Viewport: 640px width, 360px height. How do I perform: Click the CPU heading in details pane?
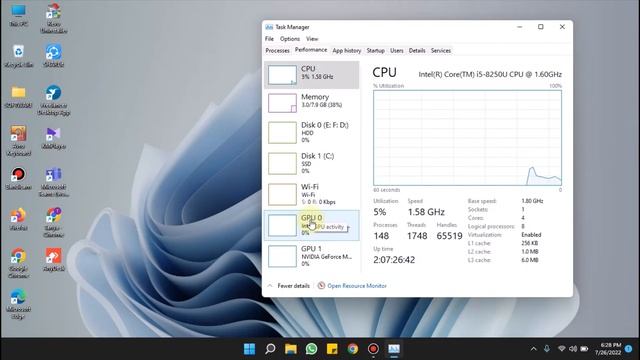[384, 73]
